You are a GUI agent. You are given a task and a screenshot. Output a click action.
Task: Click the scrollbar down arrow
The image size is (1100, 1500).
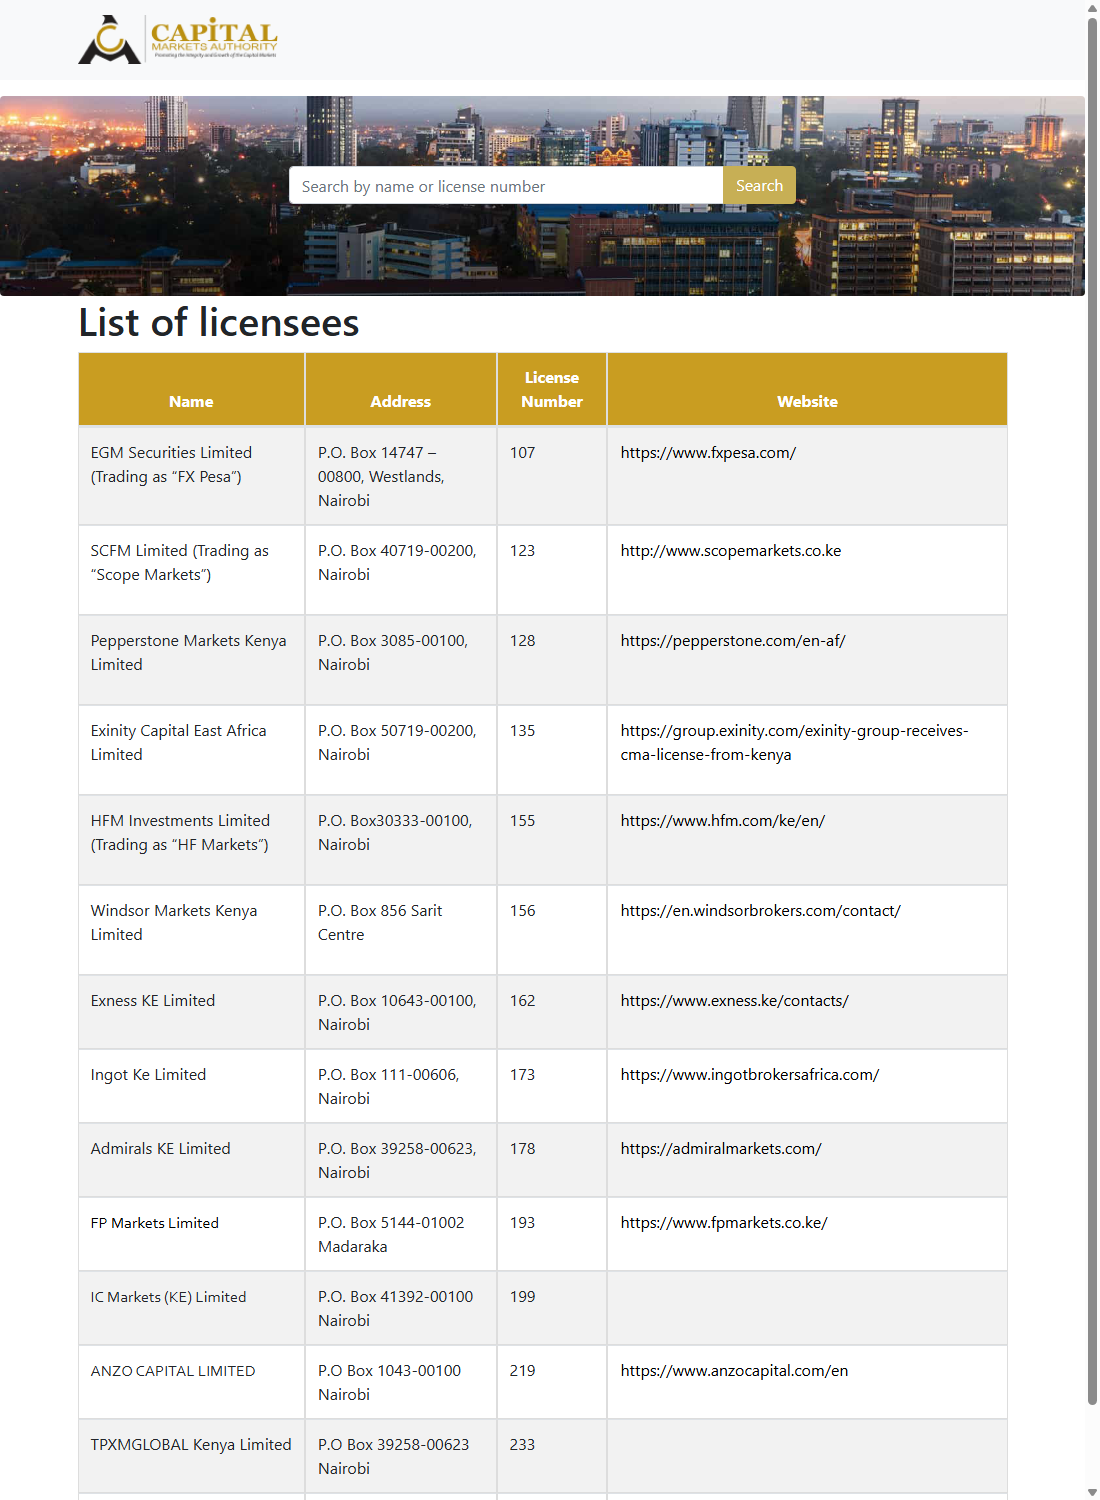click(1092, 1492)
